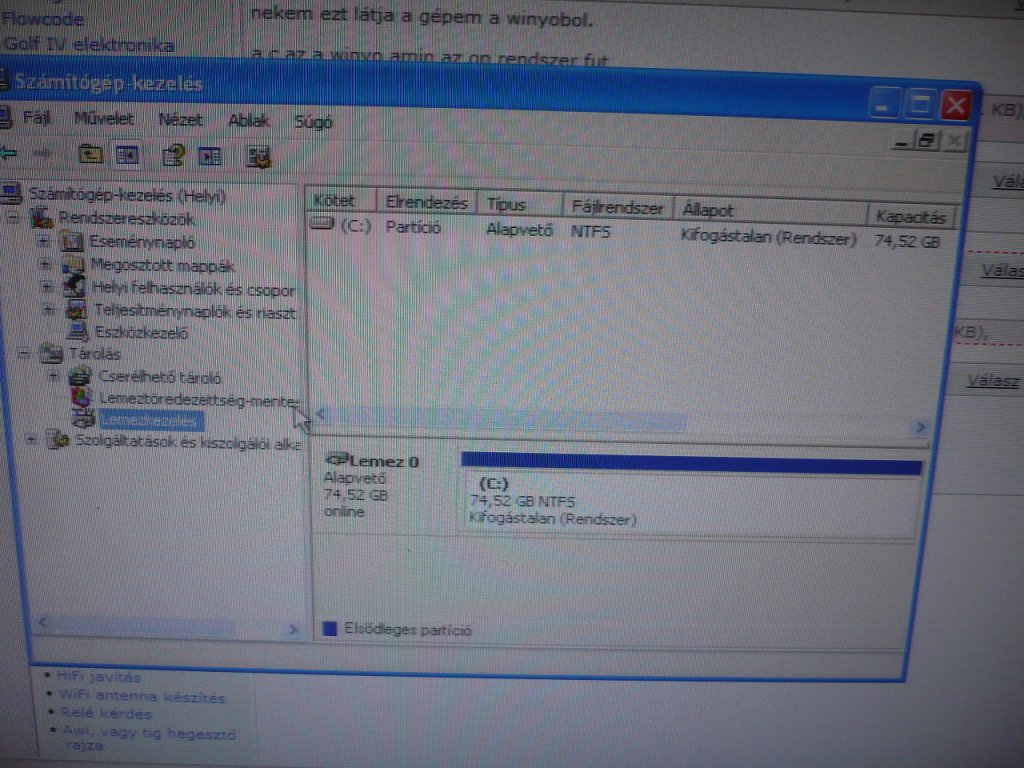
Task: Select the Számítógép-kezelés (Helyi) root node
Action: tap(127, 195)
